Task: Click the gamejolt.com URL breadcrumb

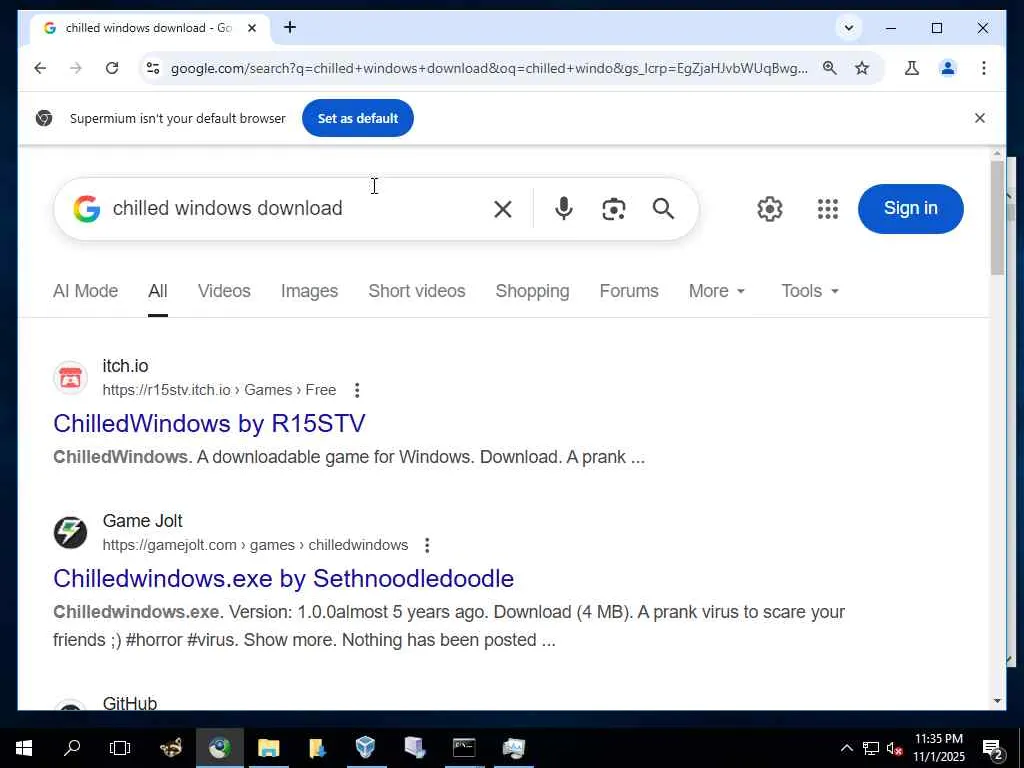Action: tap(255, 545)
